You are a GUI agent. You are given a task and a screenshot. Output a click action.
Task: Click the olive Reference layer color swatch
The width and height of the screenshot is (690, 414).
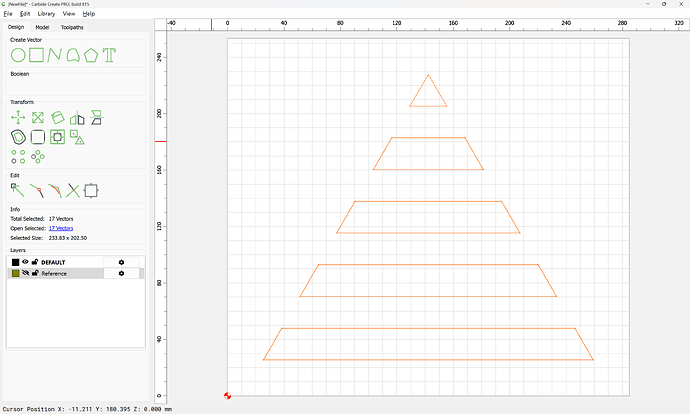click(15, 273)
